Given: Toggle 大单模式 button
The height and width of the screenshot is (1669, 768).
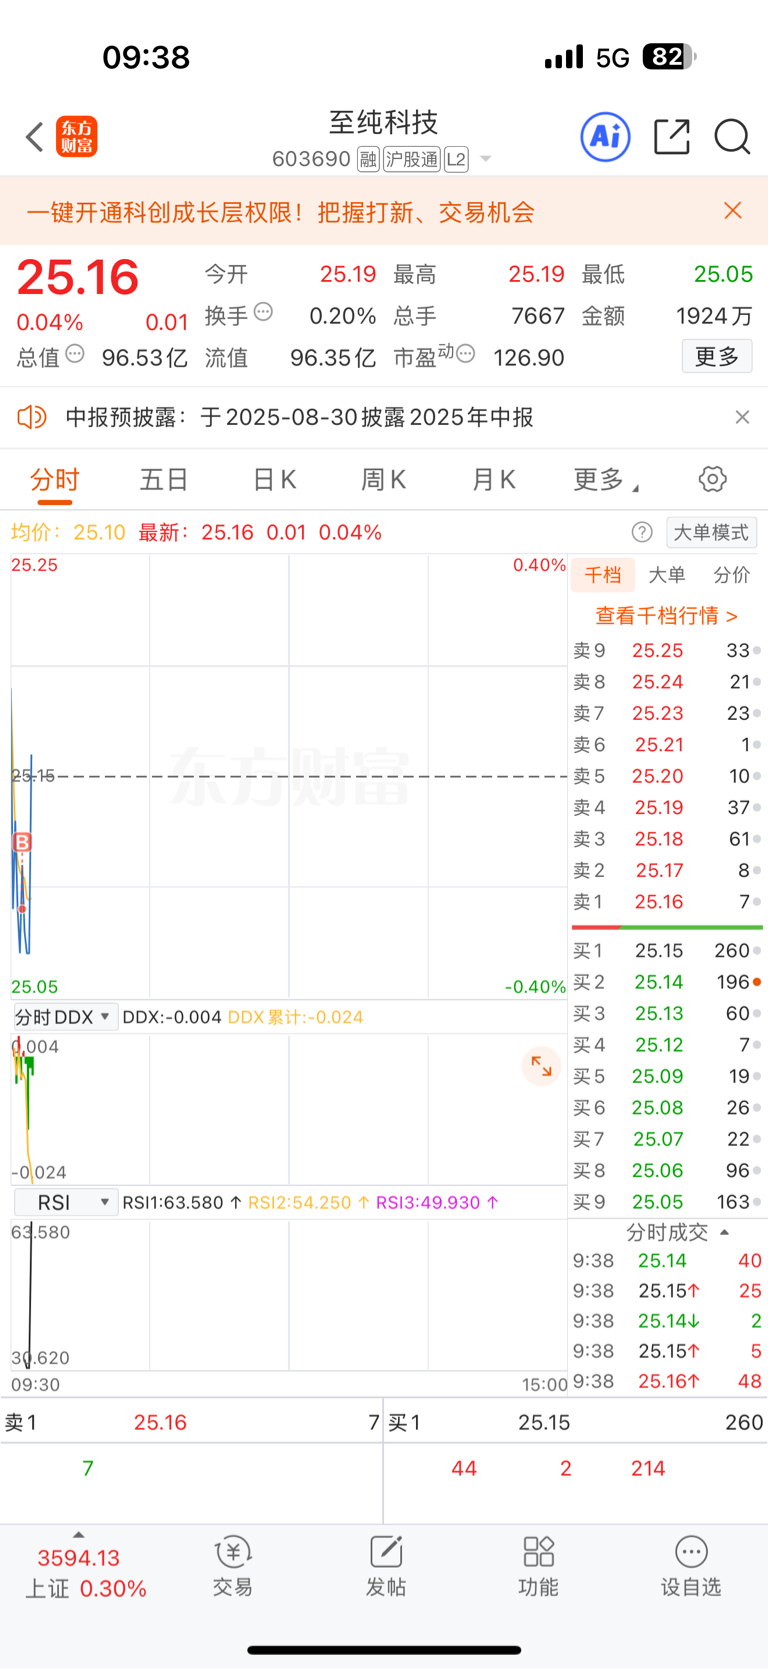Looking at the screenshot, I should click(711, 532).
